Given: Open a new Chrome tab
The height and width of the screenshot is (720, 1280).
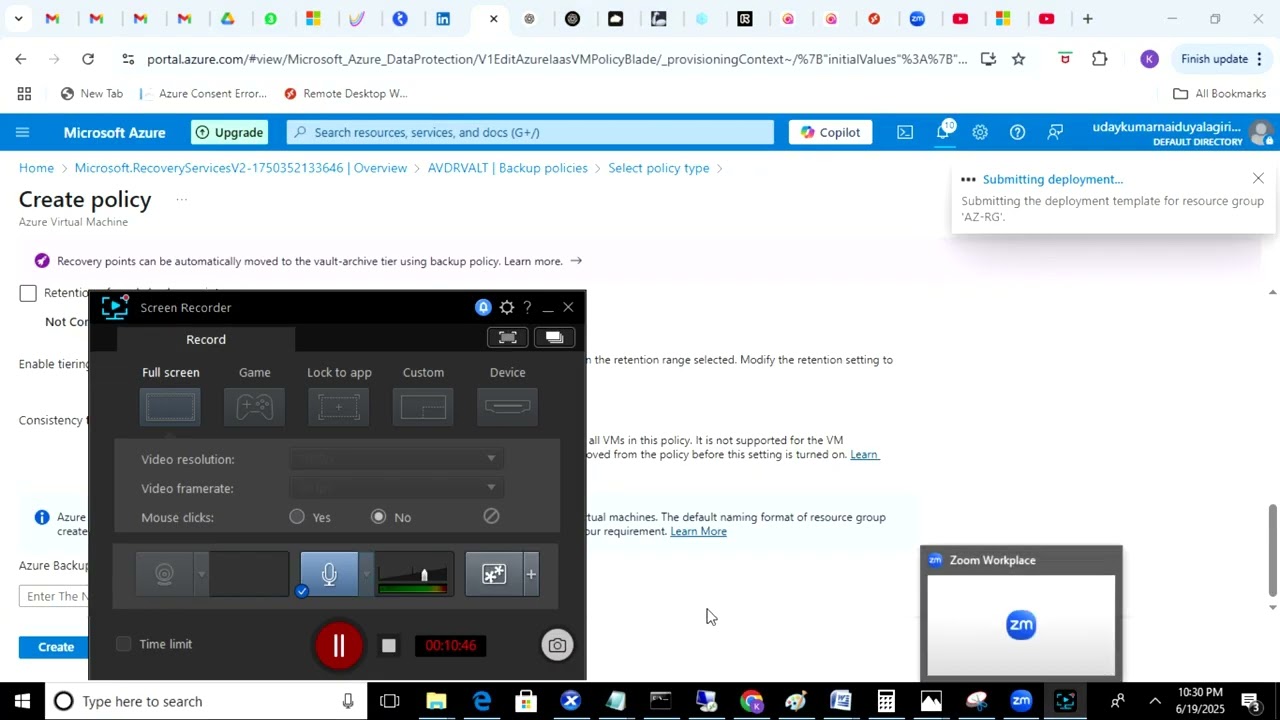Looking at the screenshot, I should coord(1087,18).
